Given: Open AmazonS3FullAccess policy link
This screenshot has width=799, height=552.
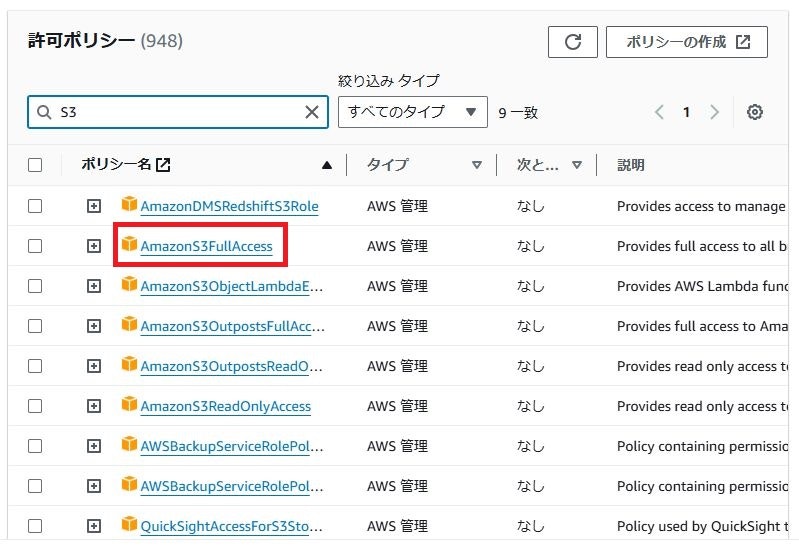Looking at the screenshot, I should 206,246.
